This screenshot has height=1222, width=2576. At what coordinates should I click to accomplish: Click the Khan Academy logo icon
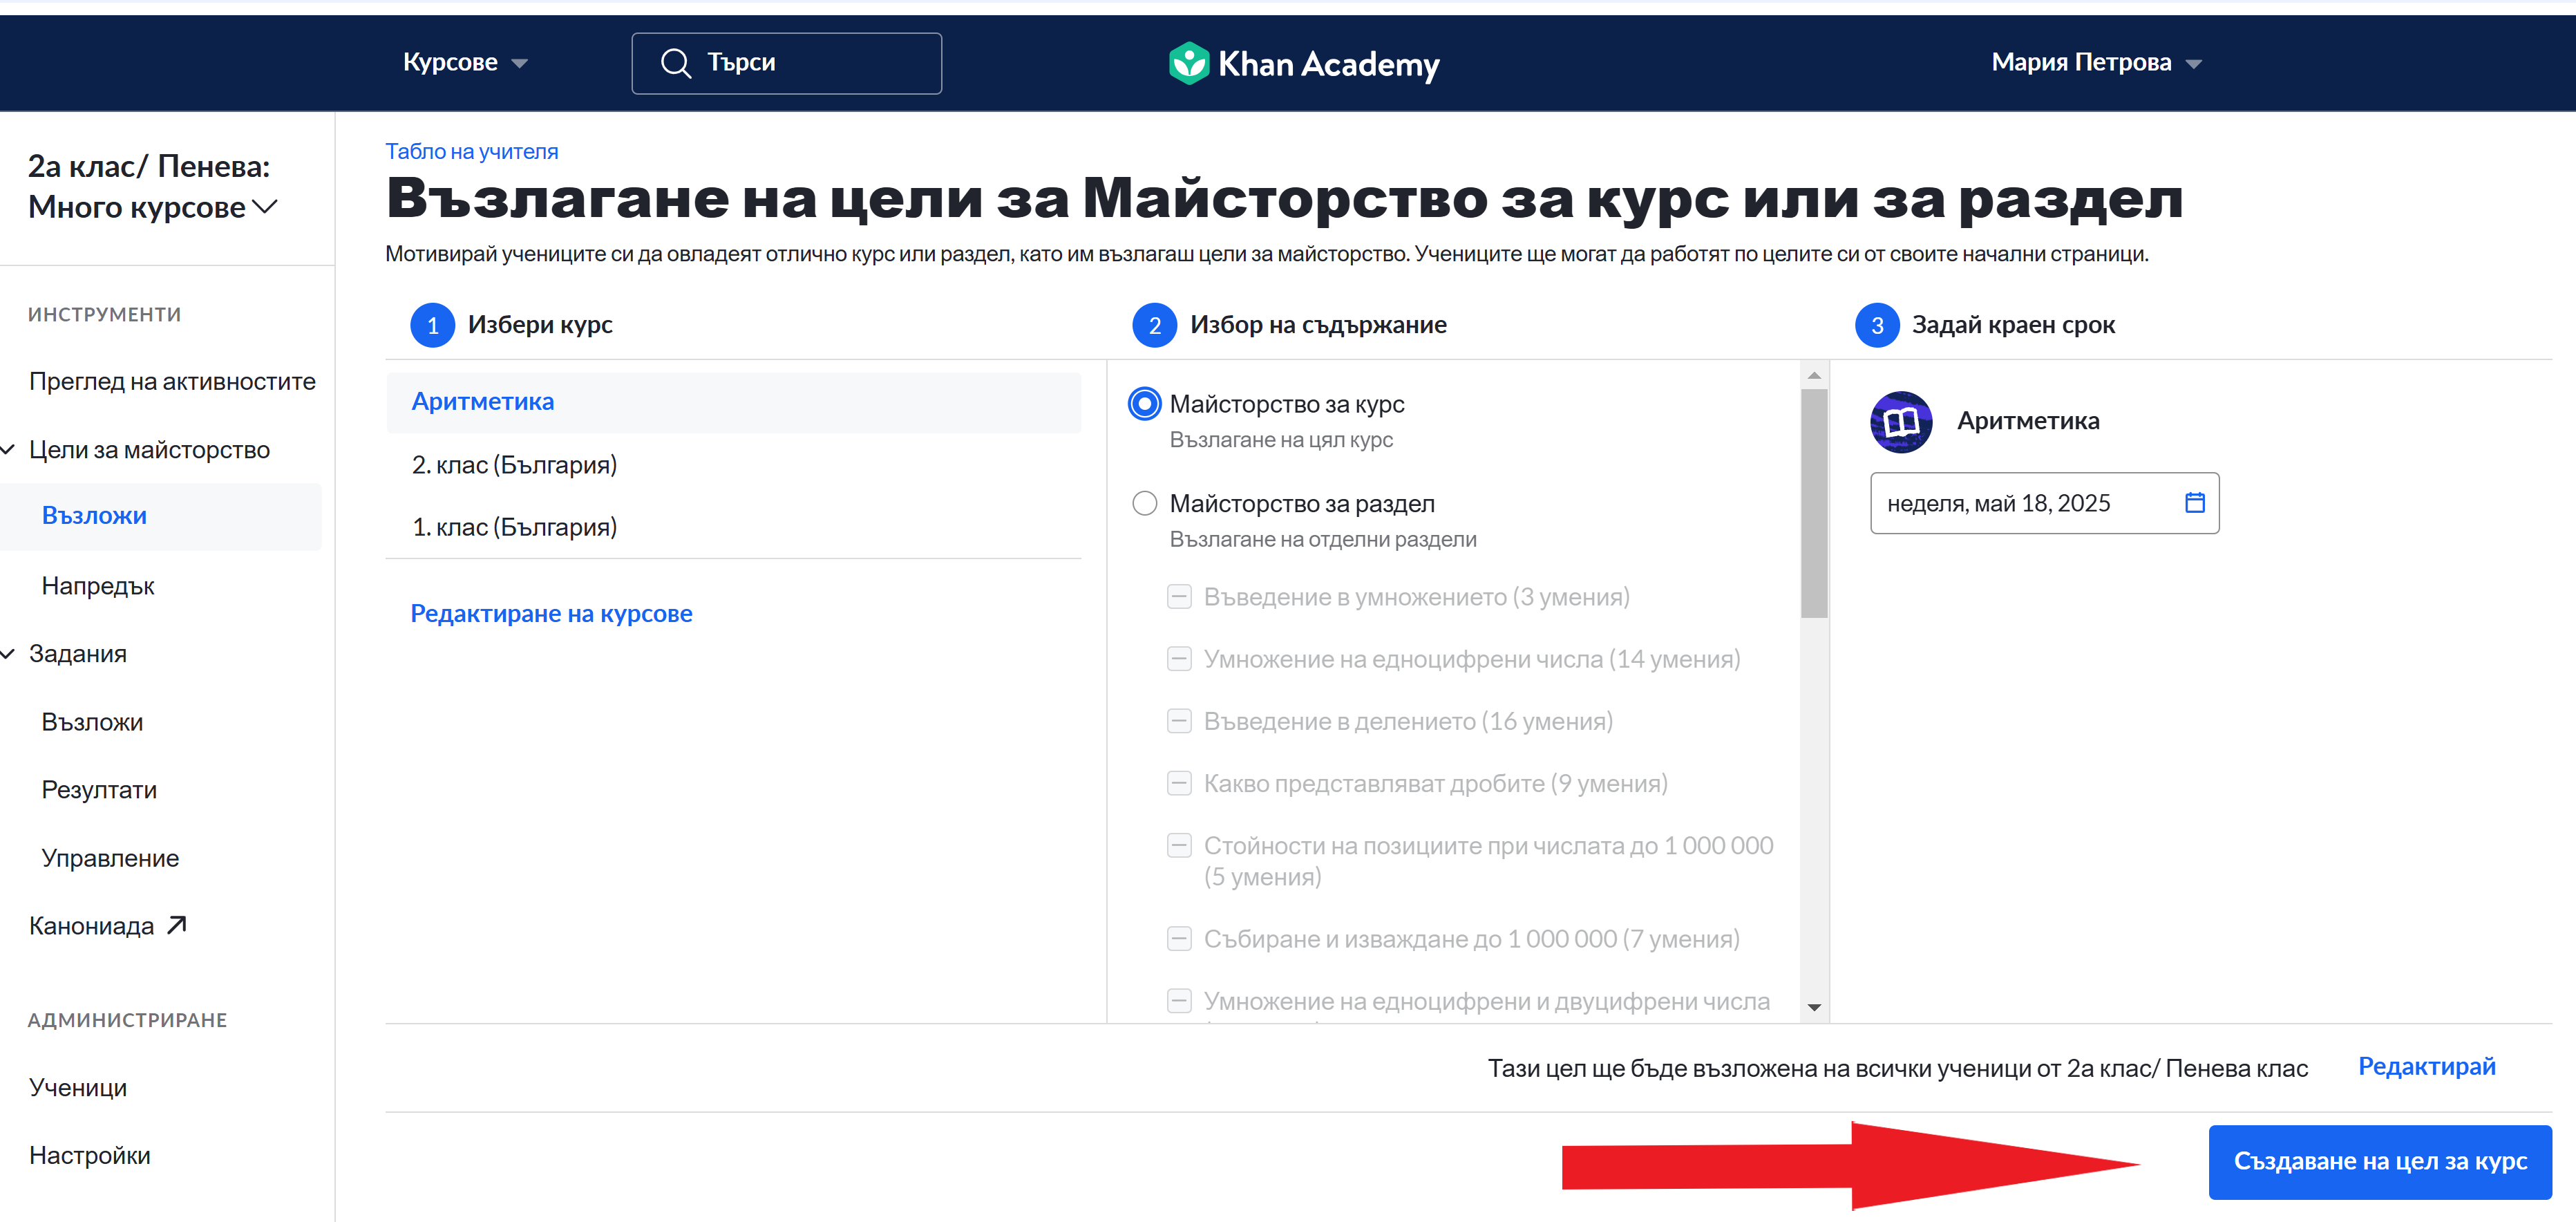1189,63
